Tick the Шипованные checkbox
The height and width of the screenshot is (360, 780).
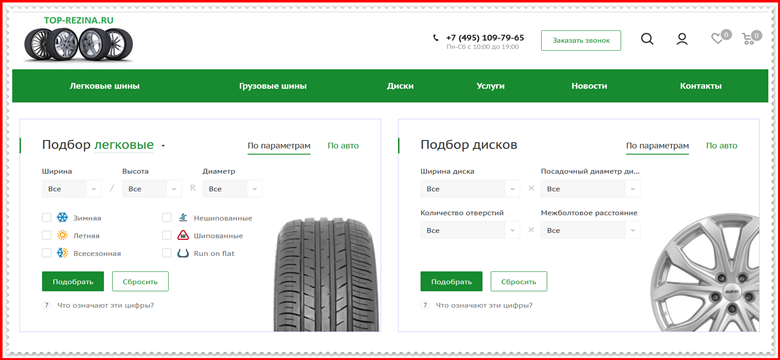(x=167, y=235)
